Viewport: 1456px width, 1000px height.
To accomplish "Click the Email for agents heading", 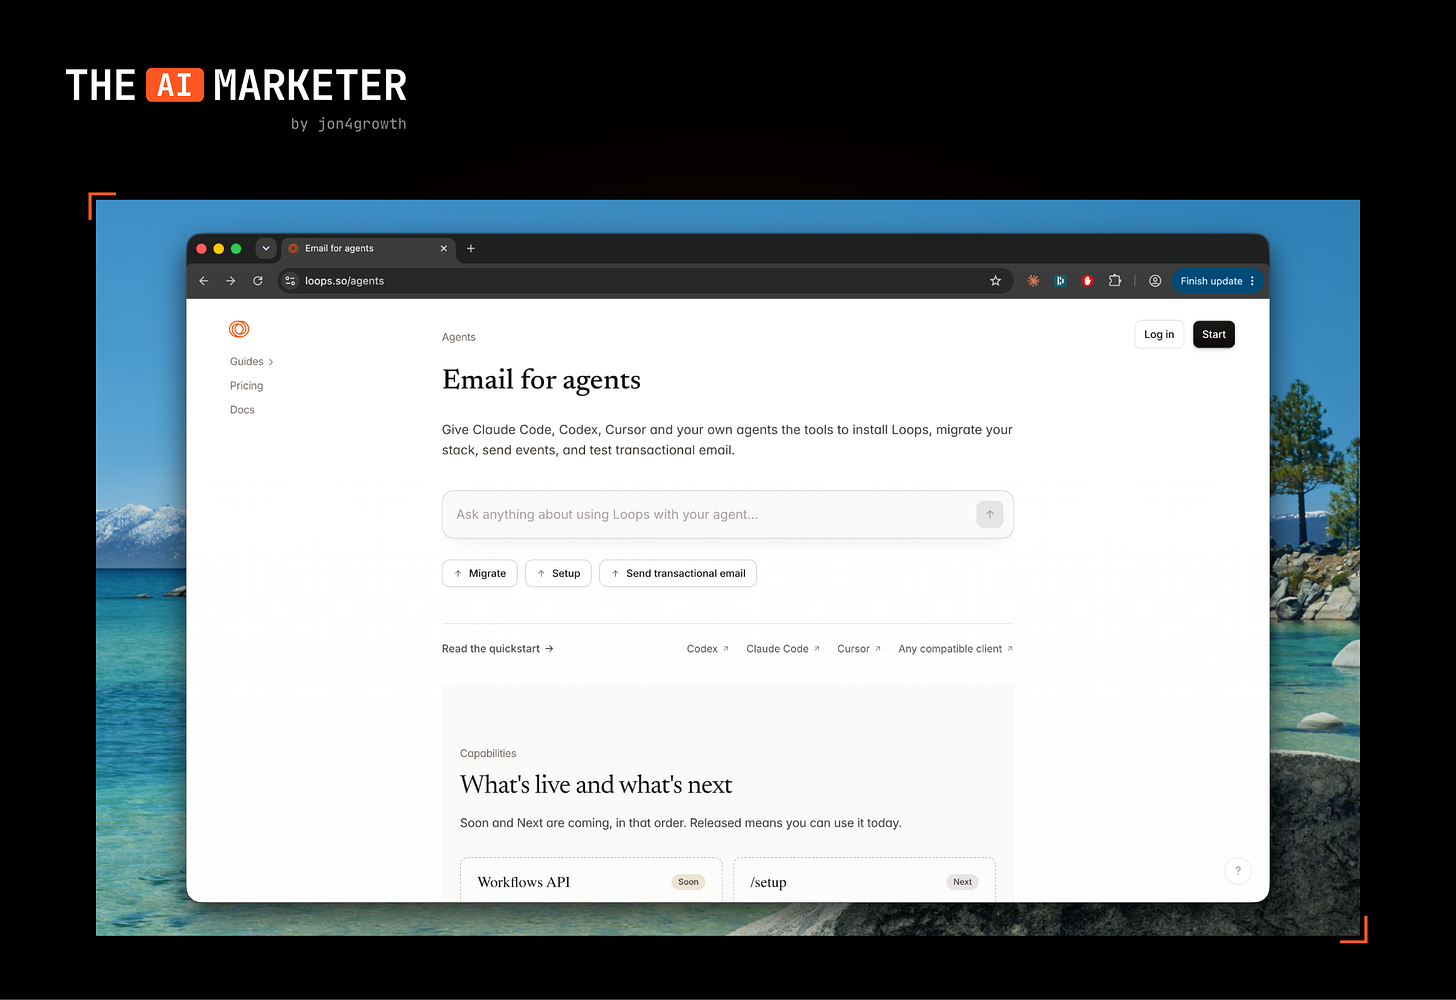I will [541, 380].
